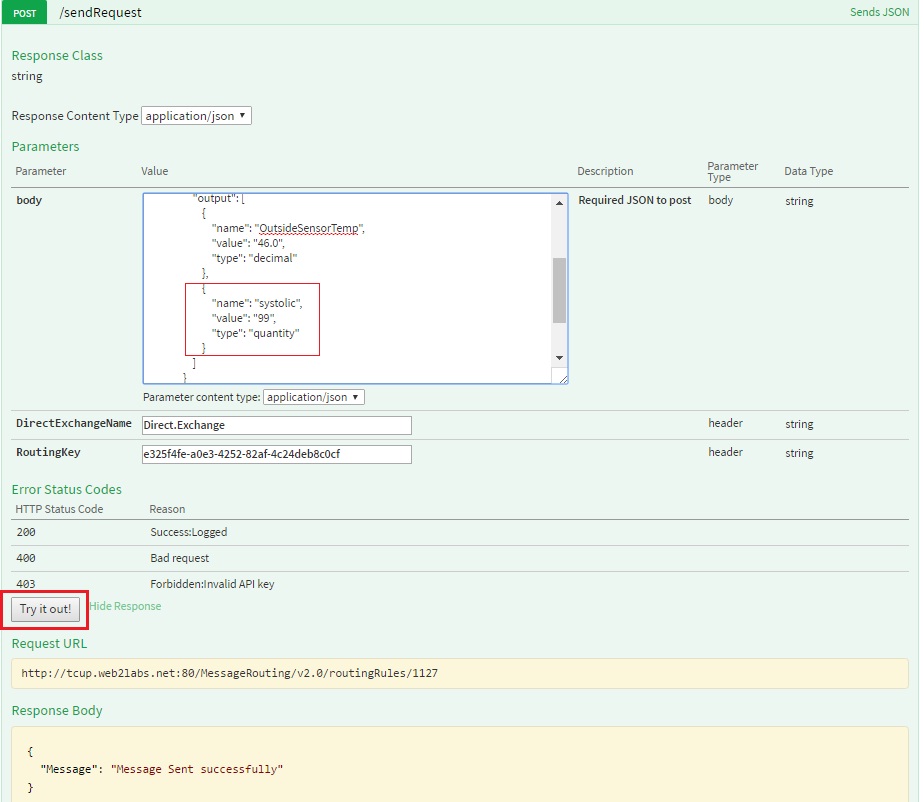Click the Request URL text box
The width and height of the screenshot is (924, 802).
point(460,673)
